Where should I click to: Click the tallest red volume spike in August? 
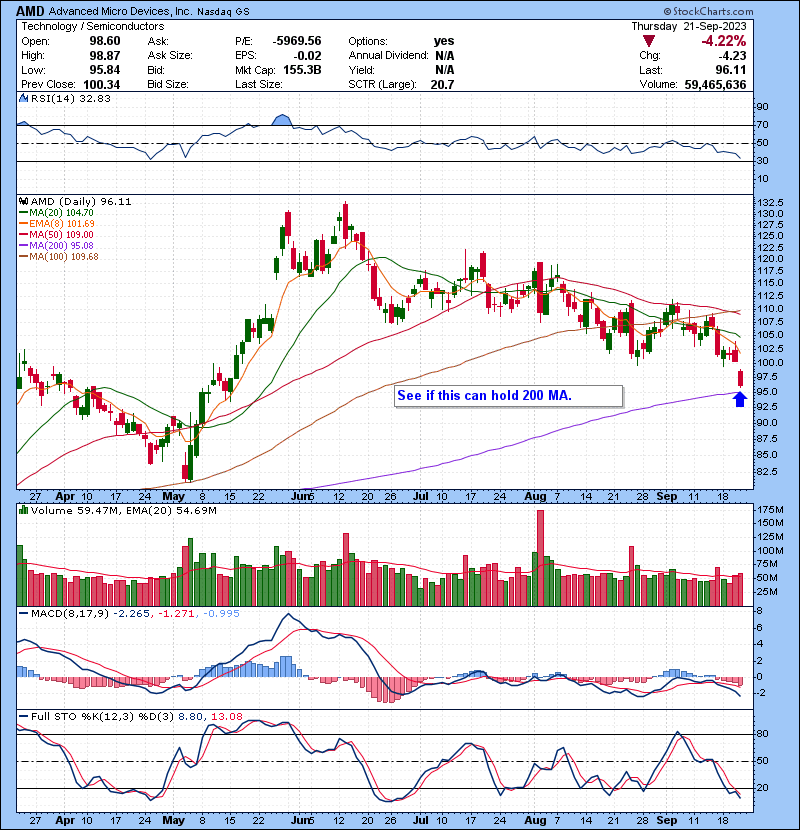pyautogui.click(x=540, y=558)
